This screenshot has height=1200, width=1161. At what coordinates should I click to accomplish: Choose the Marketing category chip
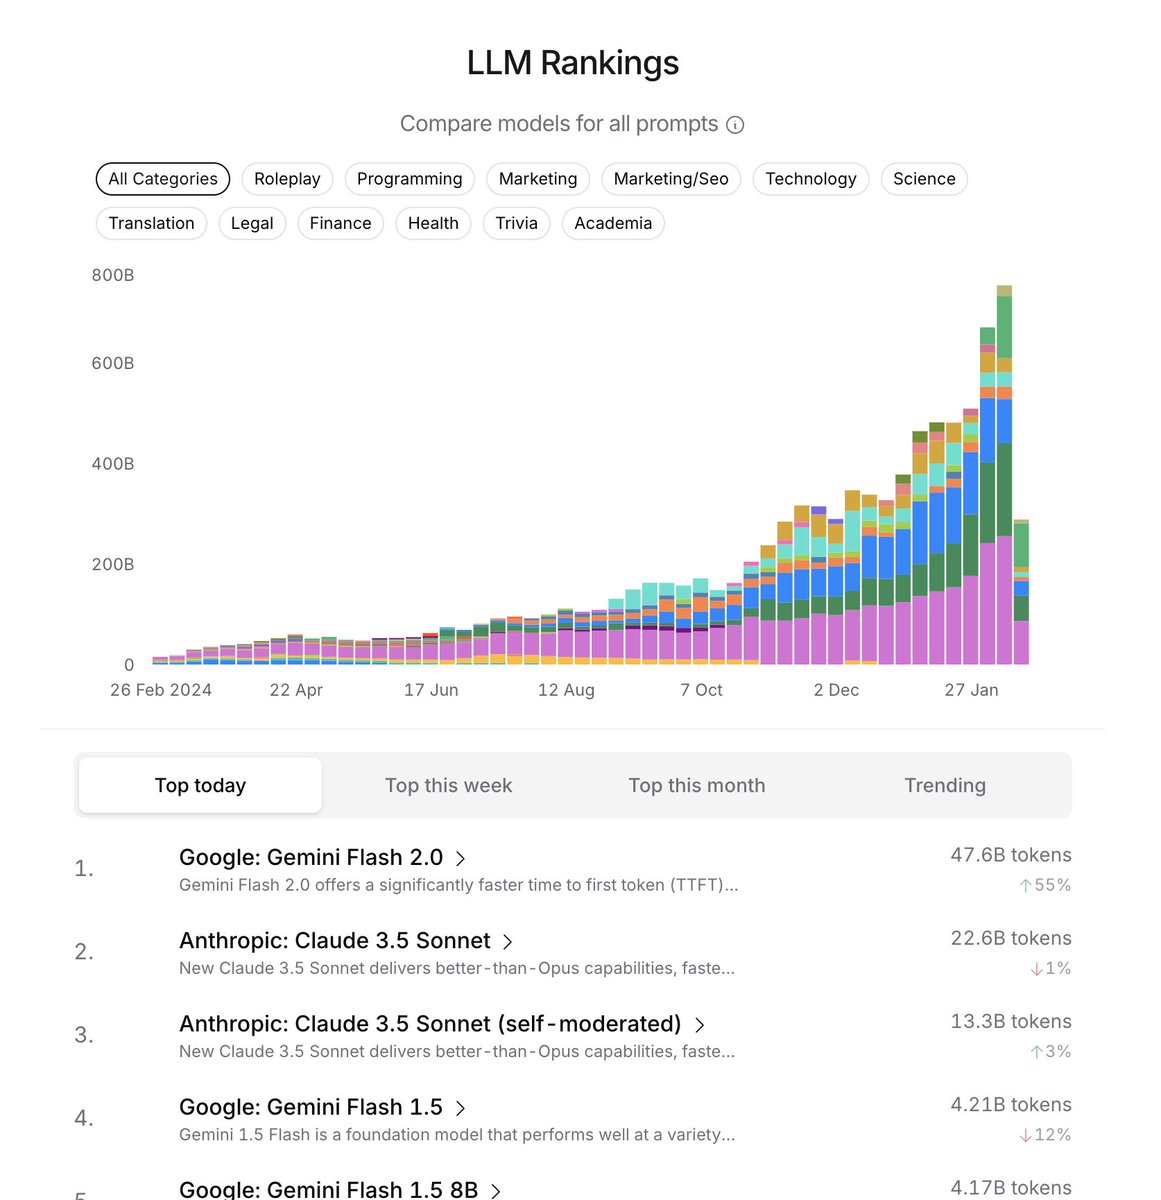(538, 179)
